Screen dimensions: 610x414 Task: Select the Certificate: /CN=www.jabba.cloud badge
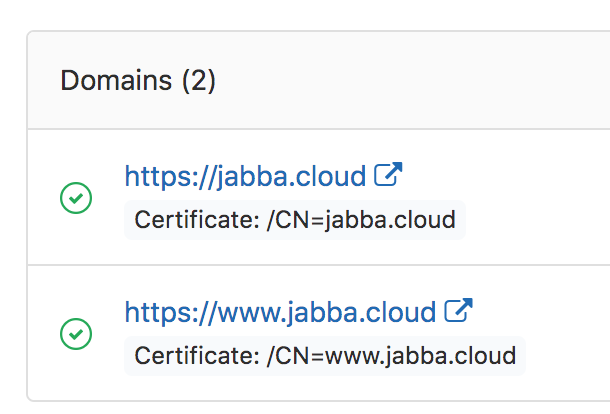(324, 354)
